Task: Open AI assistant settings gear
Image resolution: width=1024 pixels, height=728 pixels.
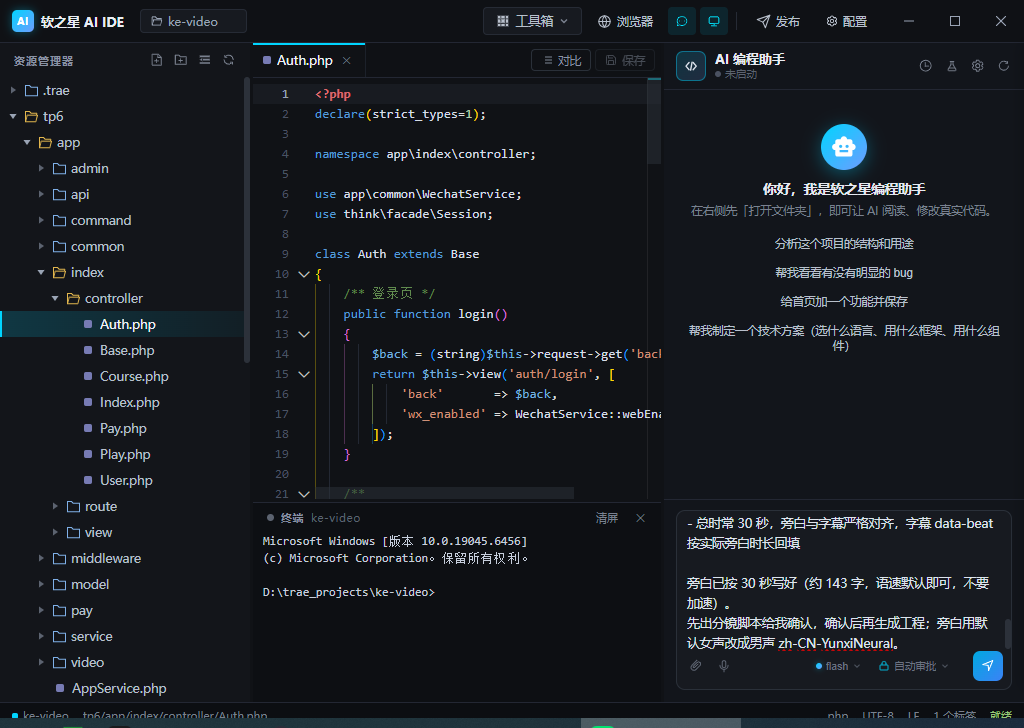Action: click(978, 66)
